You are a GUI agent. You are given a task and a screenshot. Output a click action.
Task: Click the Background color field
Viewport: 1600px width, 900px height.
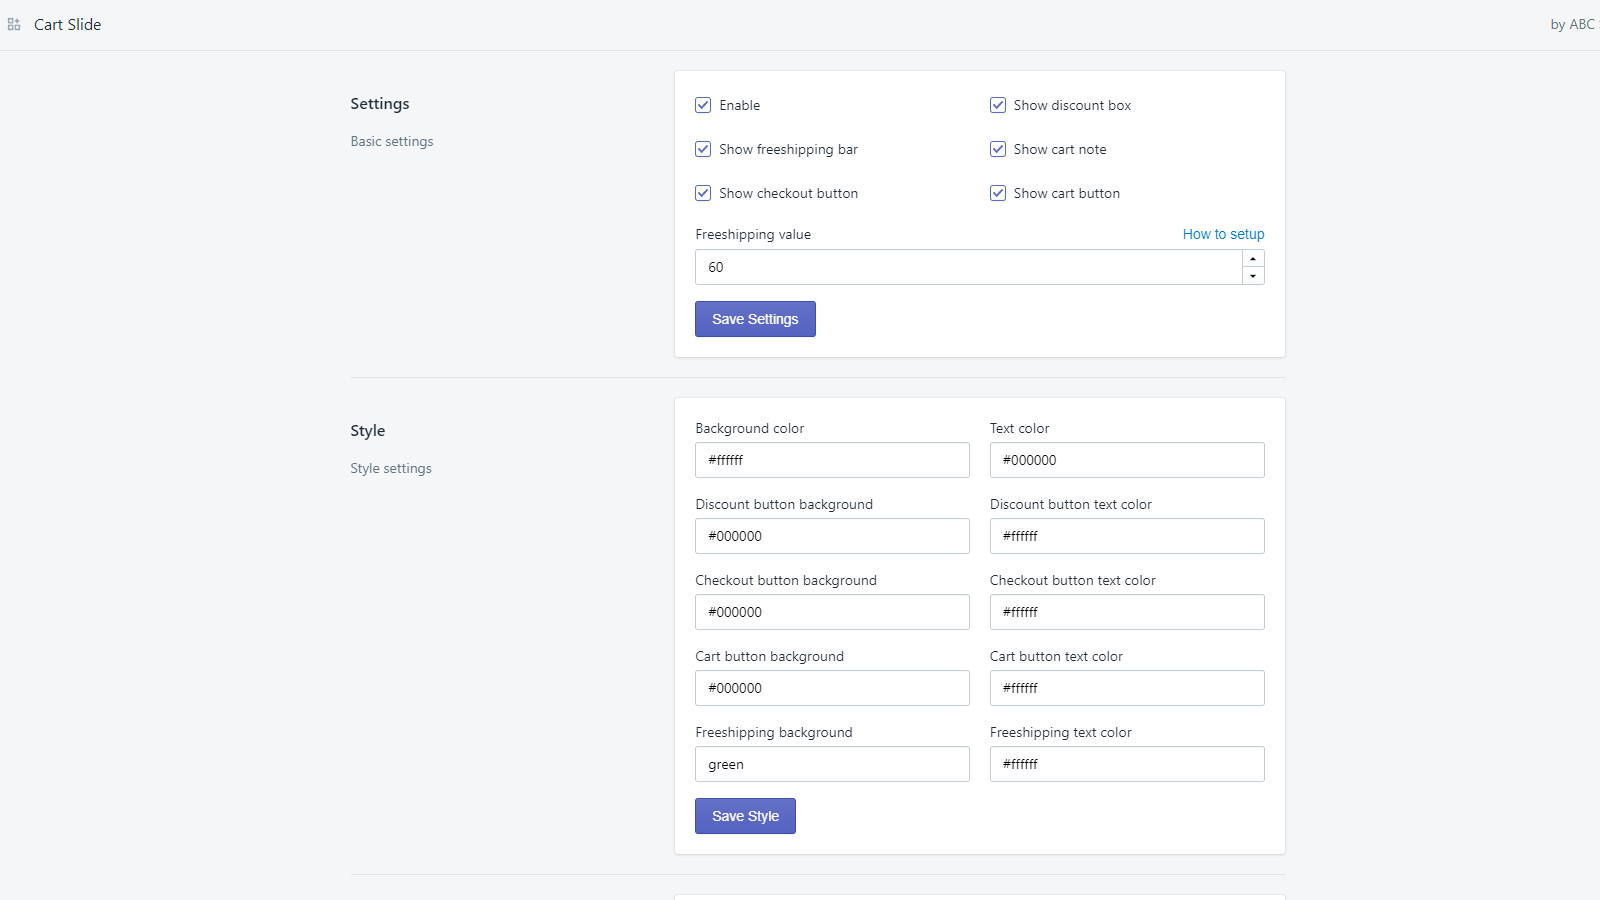(832, 460)
